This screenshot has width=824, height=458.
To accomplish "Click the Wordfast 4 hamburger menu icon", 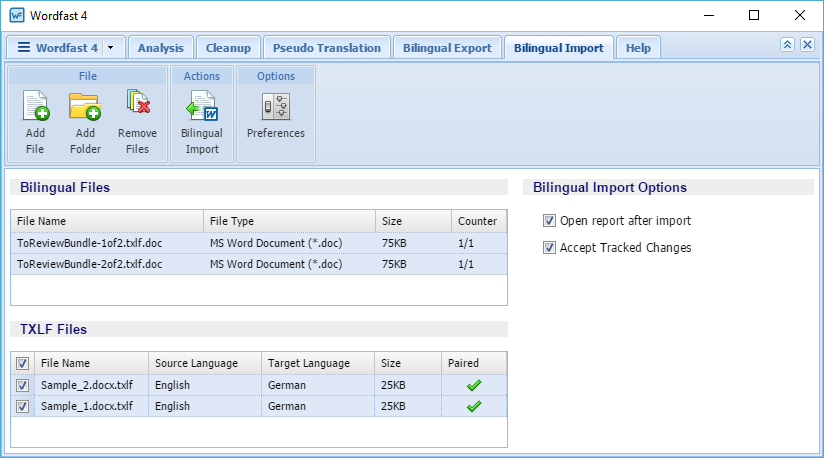I will [x=24, y=47].
